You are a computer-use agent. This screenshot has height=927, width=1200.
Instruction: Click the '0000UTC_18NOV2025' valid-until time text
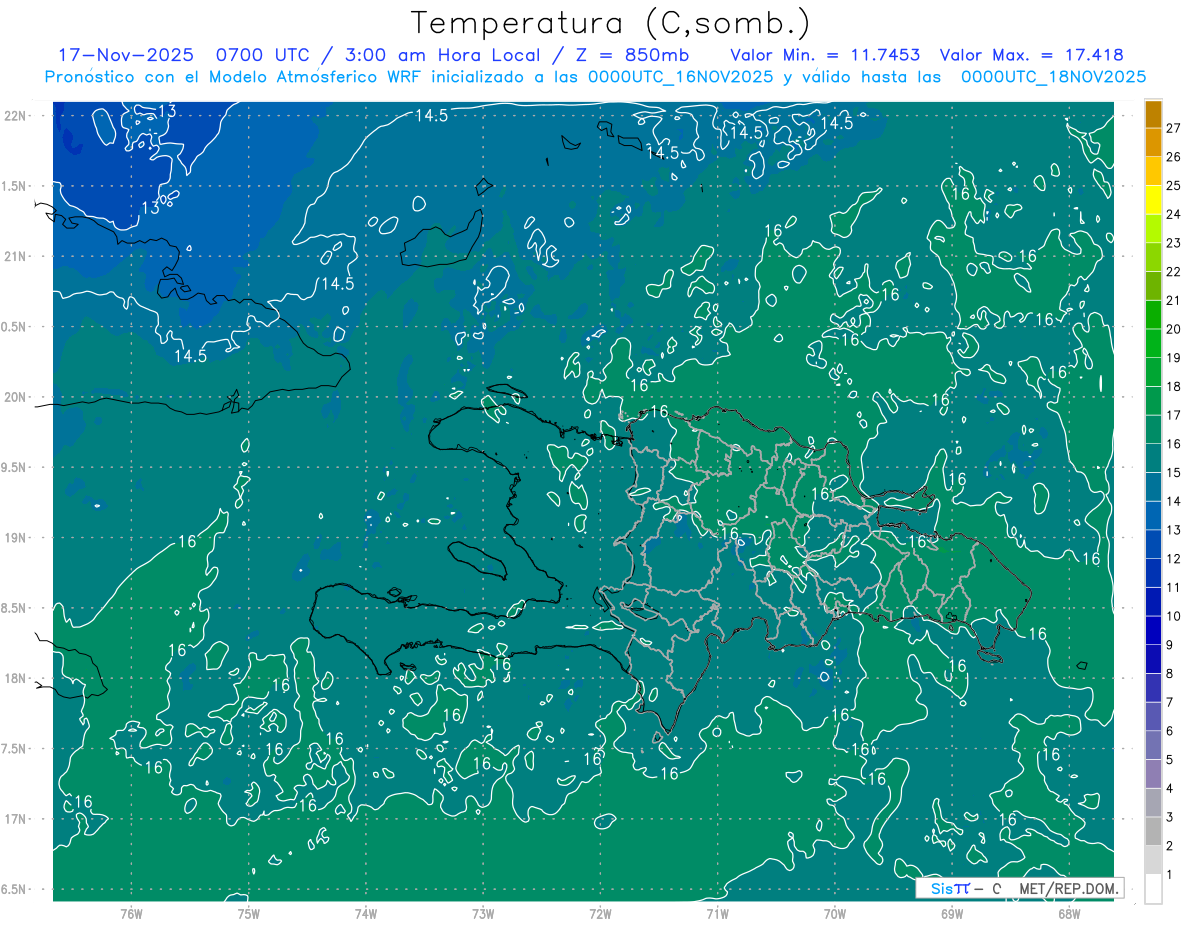(x=1053, y=77)
